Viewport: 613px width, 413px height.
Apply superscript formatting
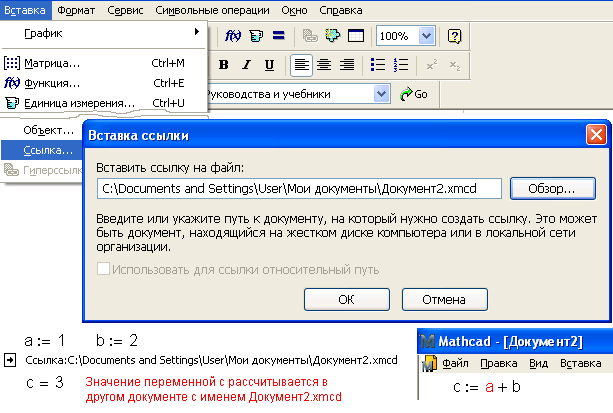(x=432, y=65)
